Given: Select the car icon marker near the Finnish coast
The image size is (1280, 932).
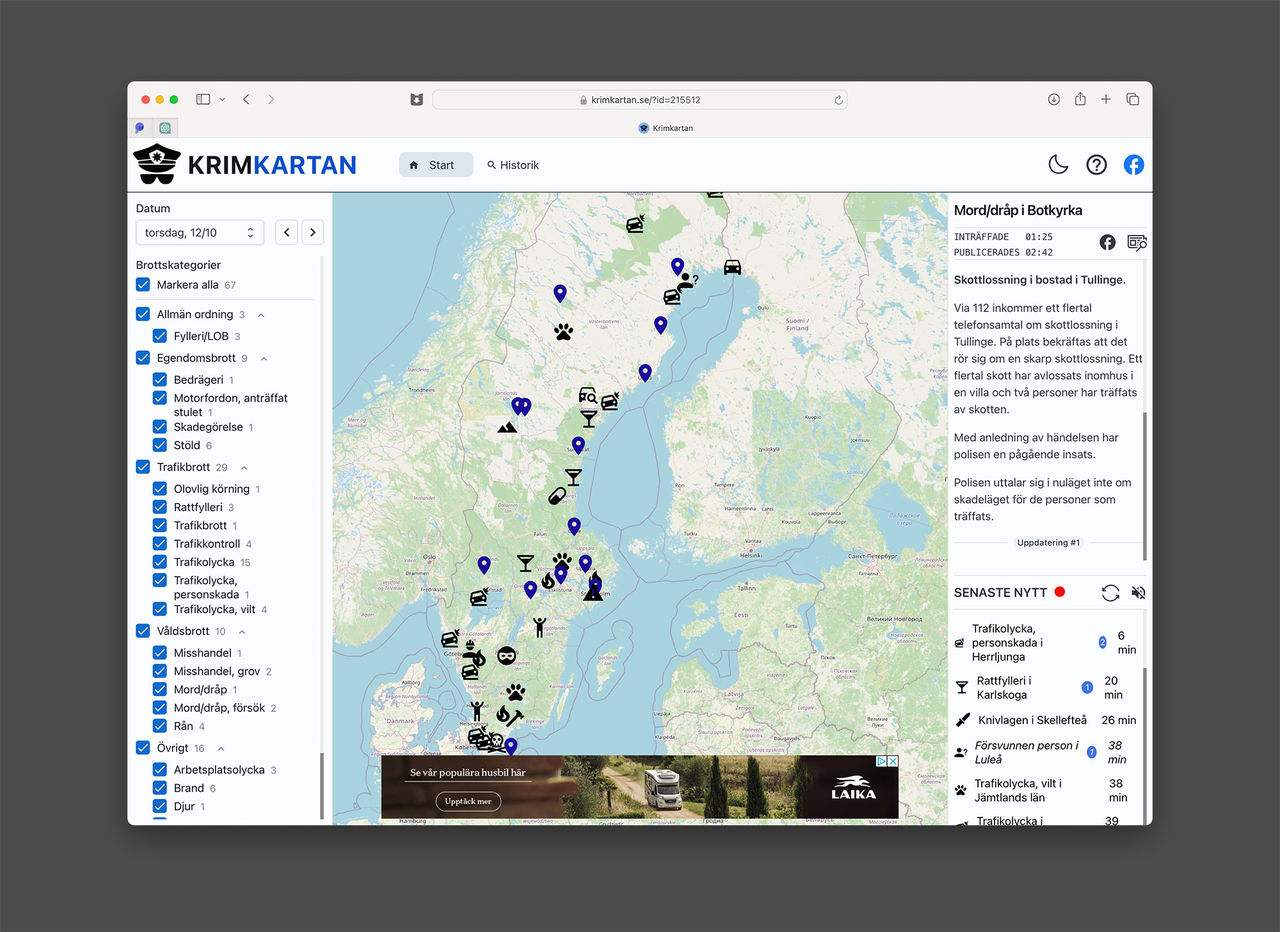Looking at the screenshot, I should pyautogui.click(x=731, y=267).
